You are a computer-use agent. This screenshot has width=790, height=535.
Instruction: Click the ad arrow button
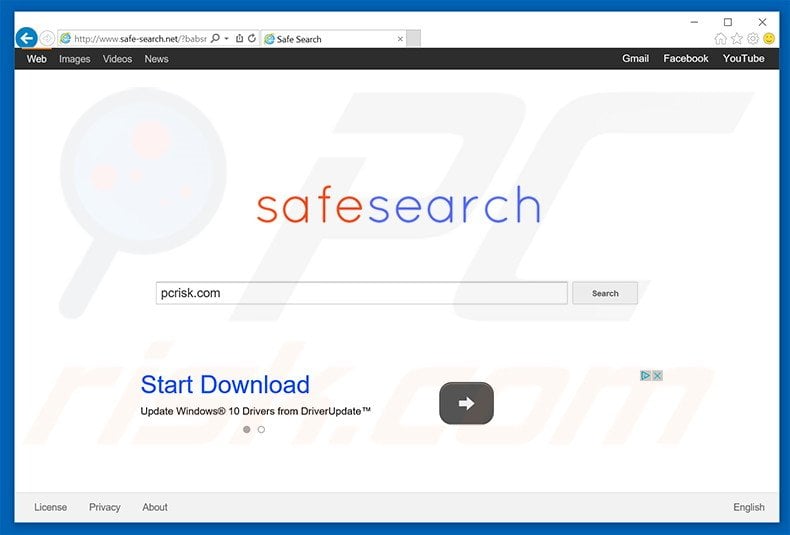coord(467,403)
